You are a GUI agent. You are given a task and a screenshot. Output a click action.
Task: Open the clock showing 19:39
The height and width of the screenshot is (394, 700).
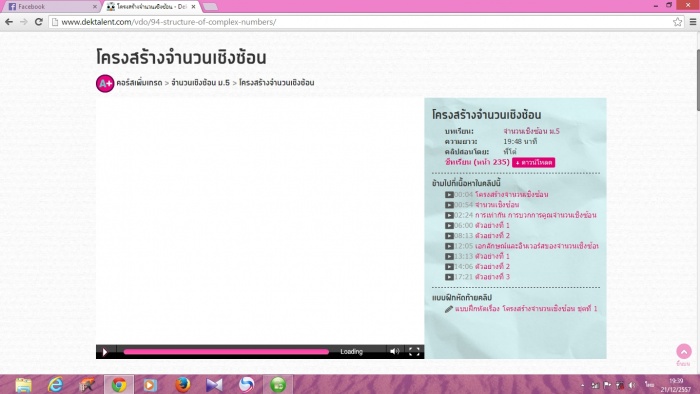(676, 385)
